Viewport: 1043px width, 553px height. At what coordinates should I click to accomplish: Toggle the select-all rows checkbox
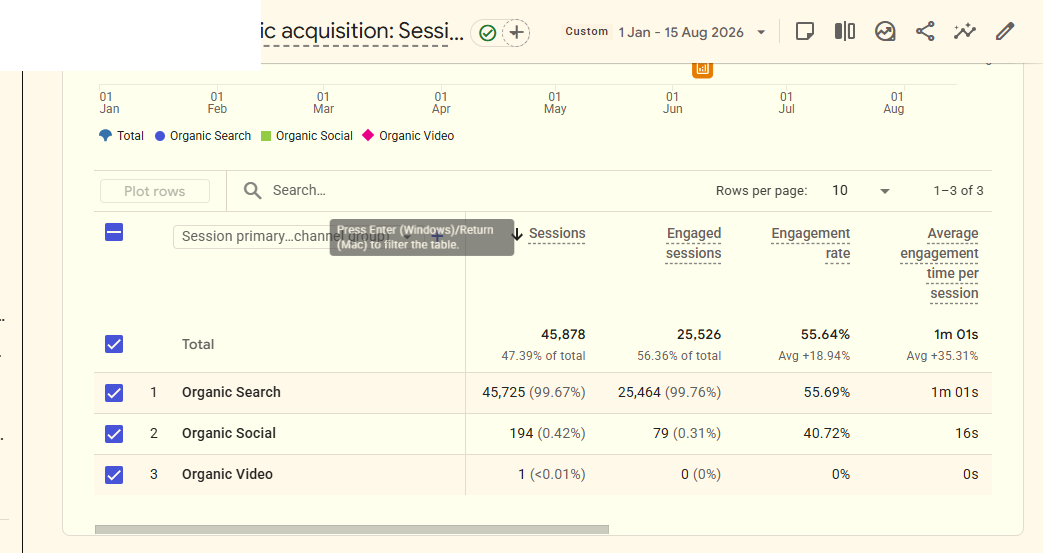coord(114,232)
